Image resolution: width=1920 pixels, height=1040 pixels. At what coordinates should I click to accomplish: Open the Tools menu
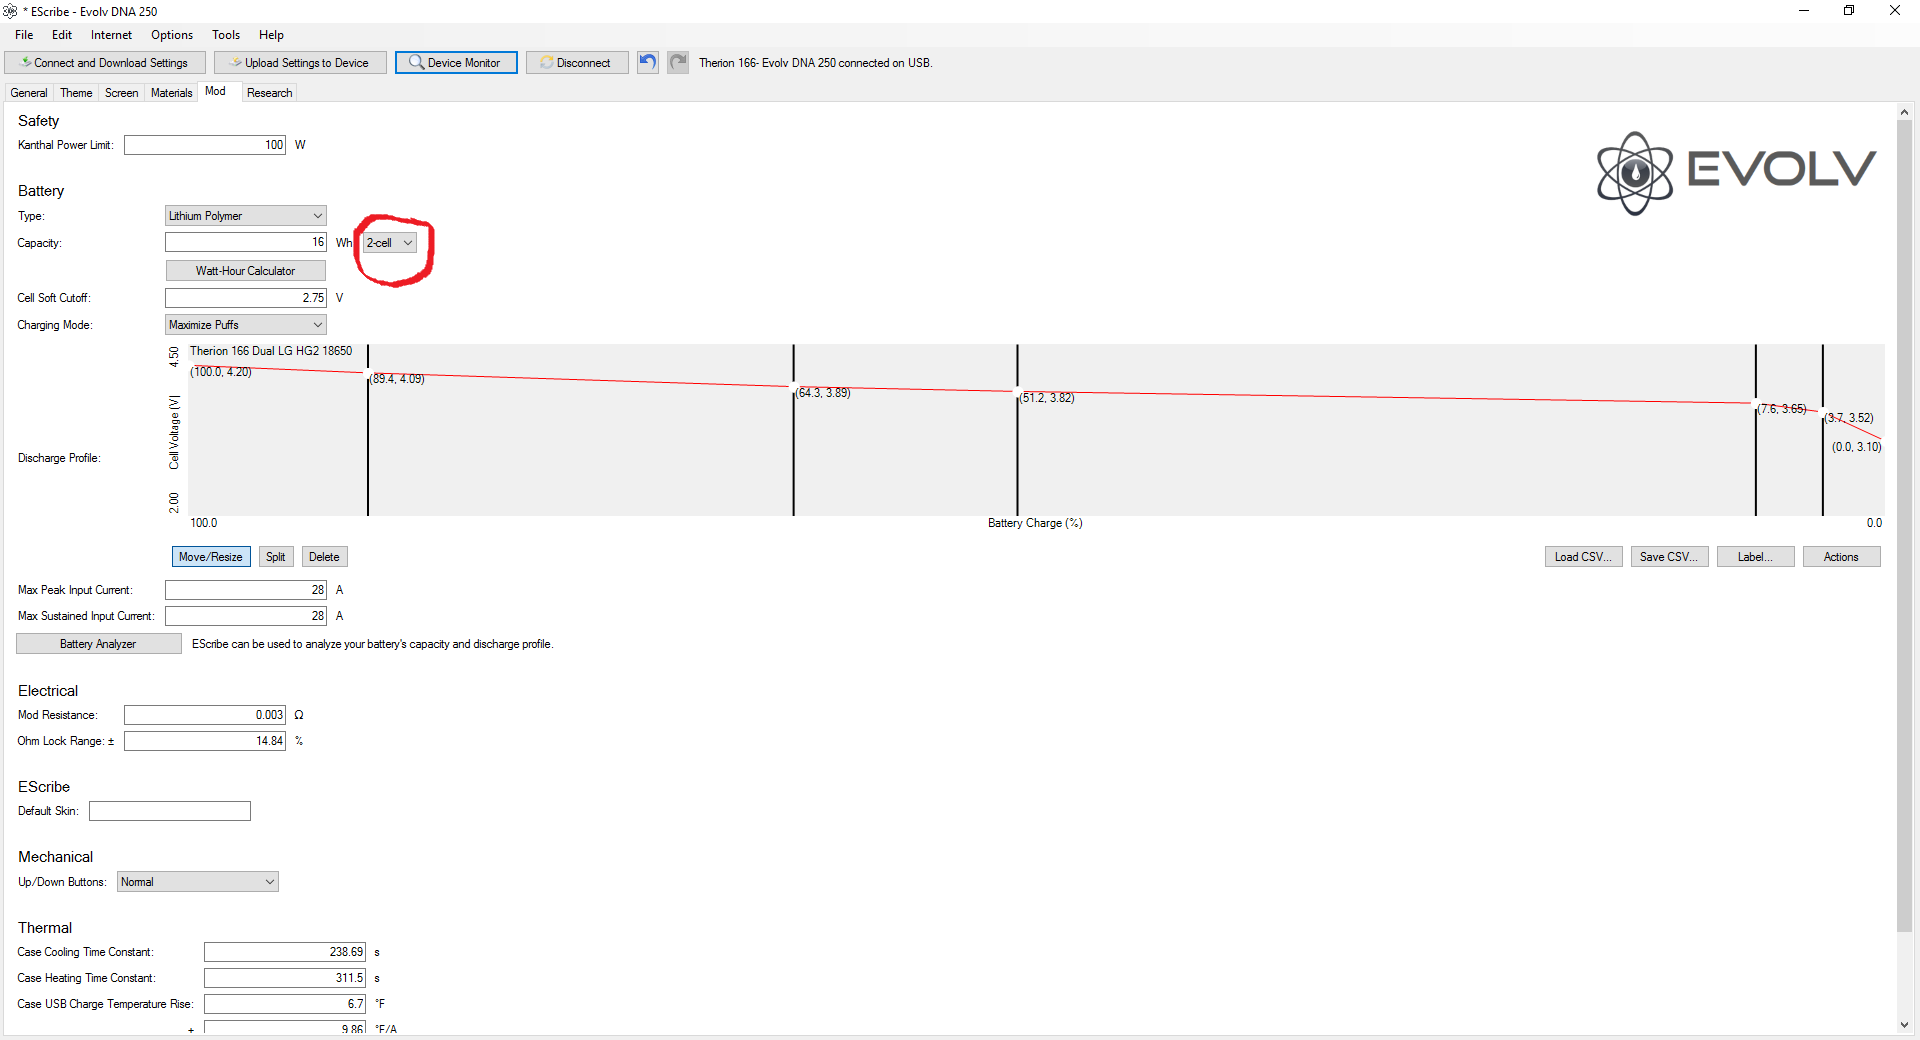225,35
